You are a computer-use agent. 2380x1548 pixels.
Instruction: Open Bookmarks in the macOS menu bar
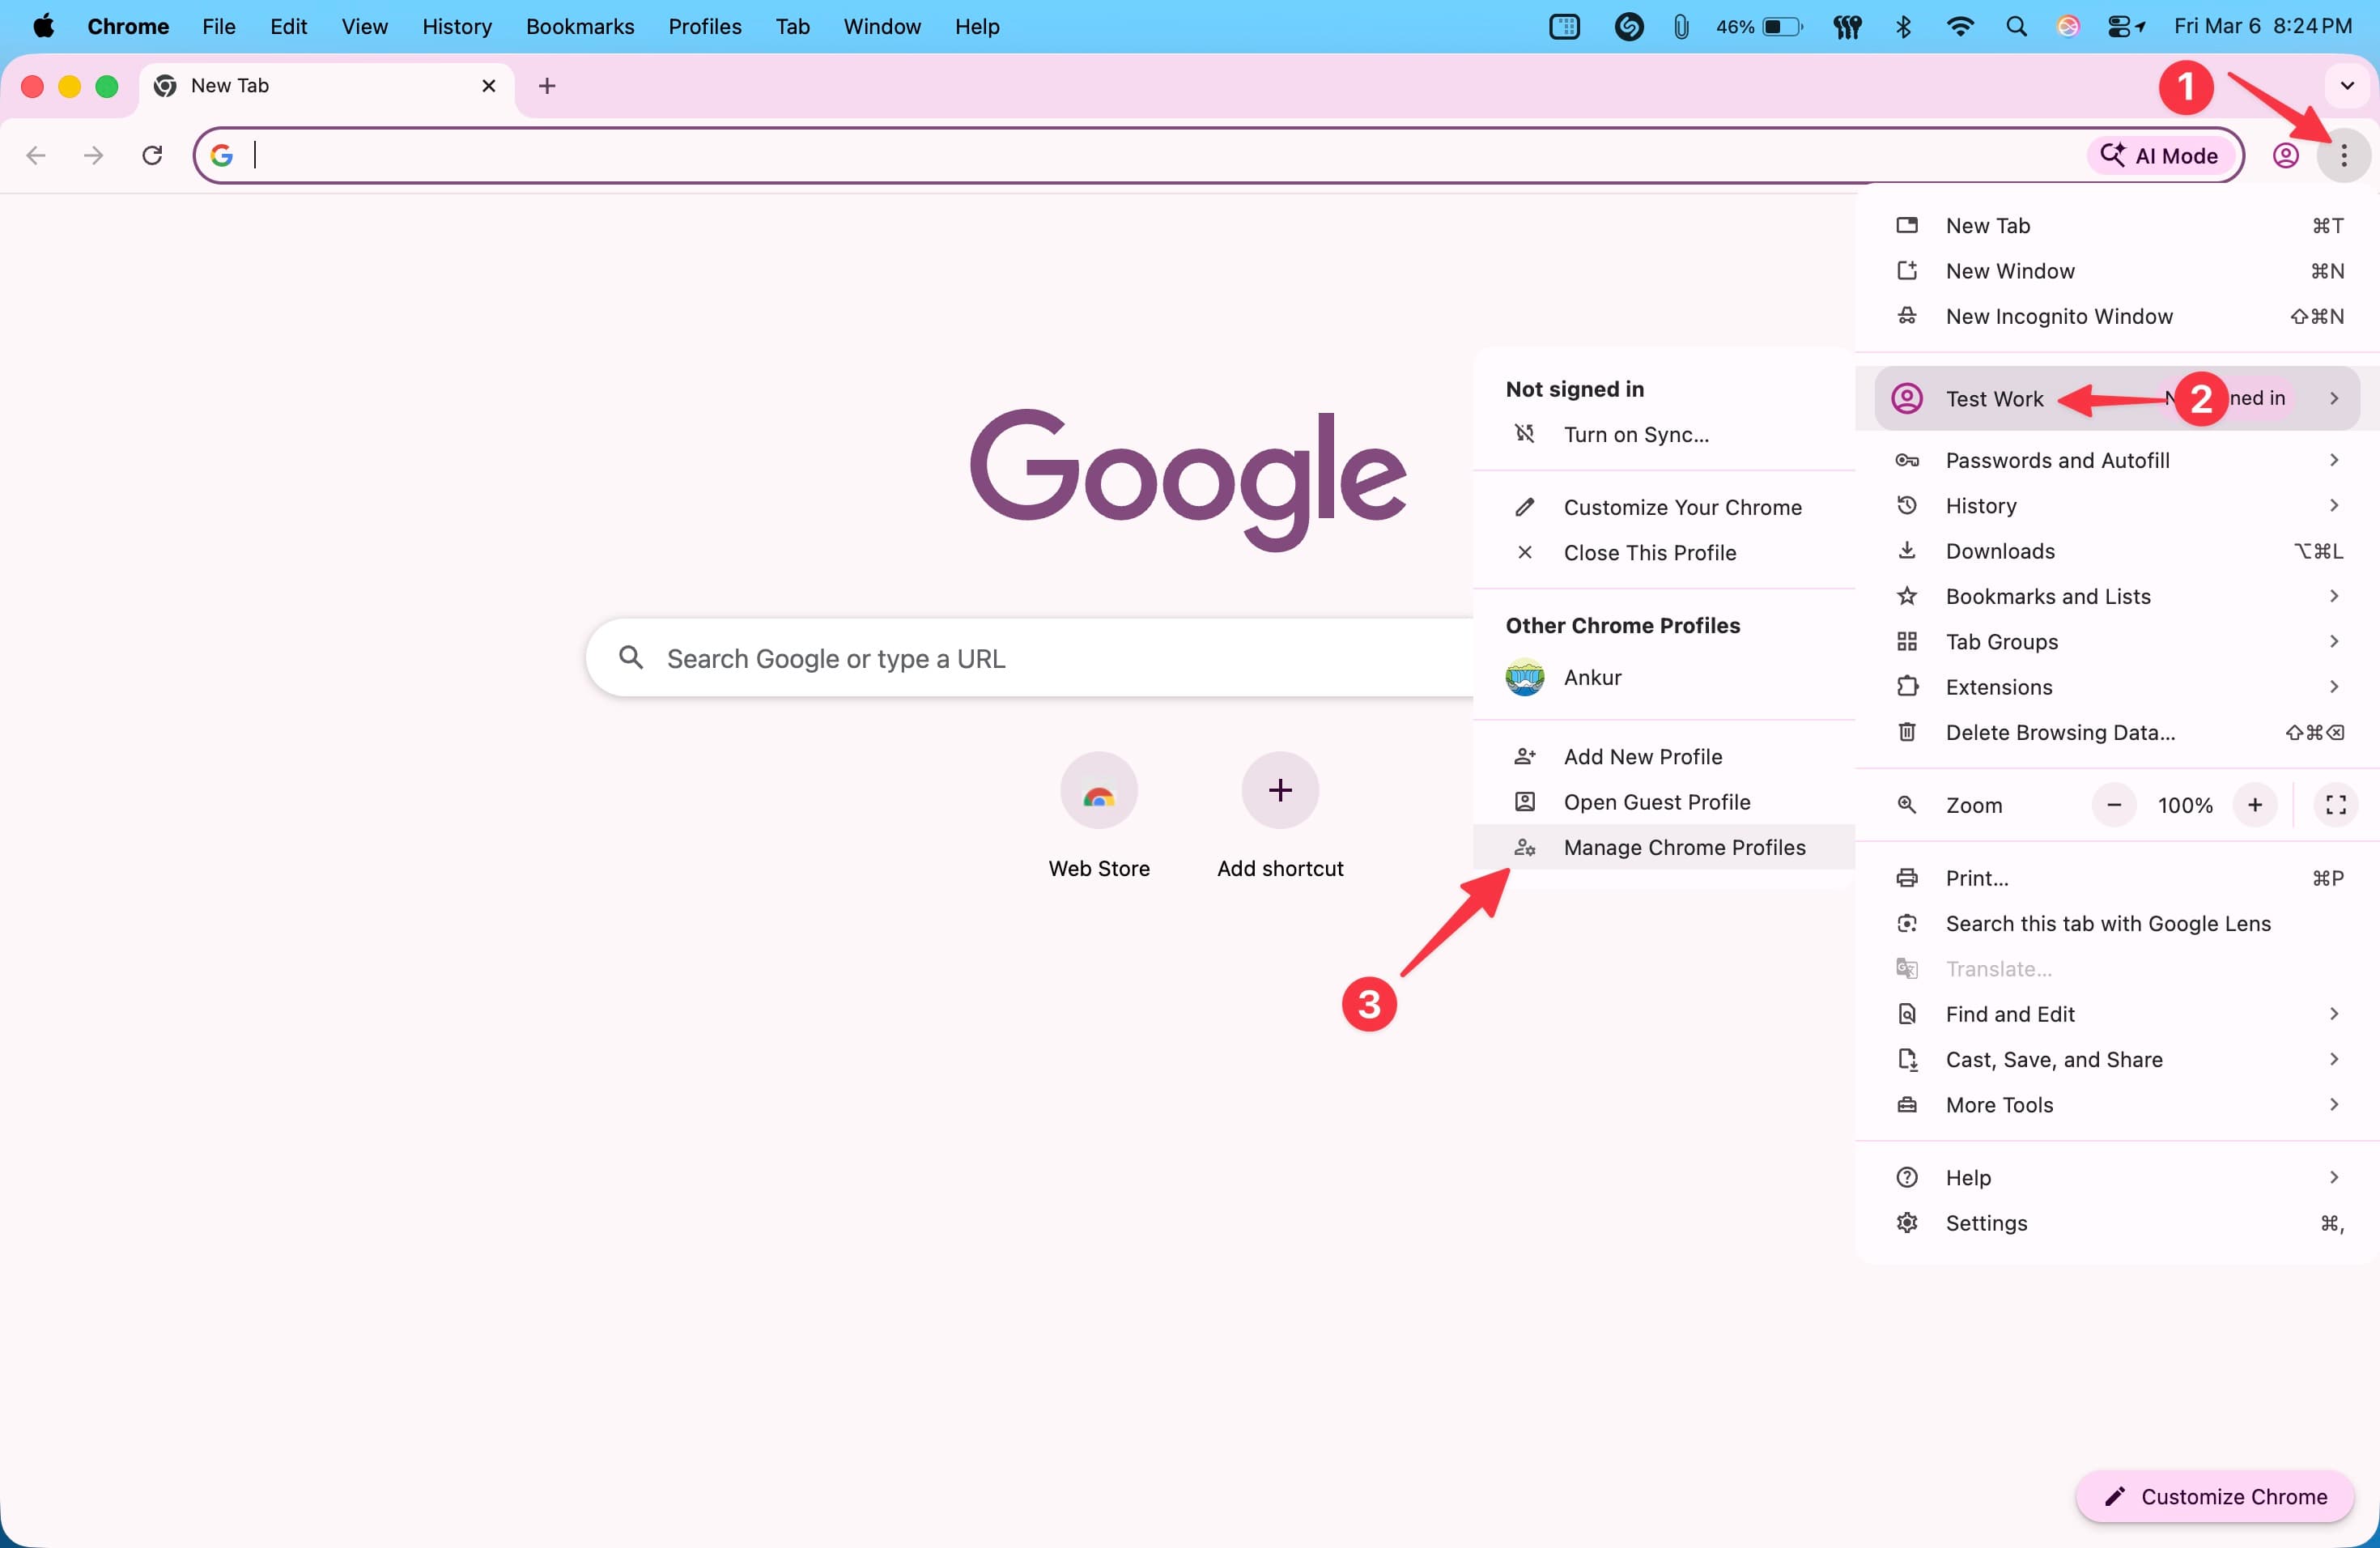point(579,27)
